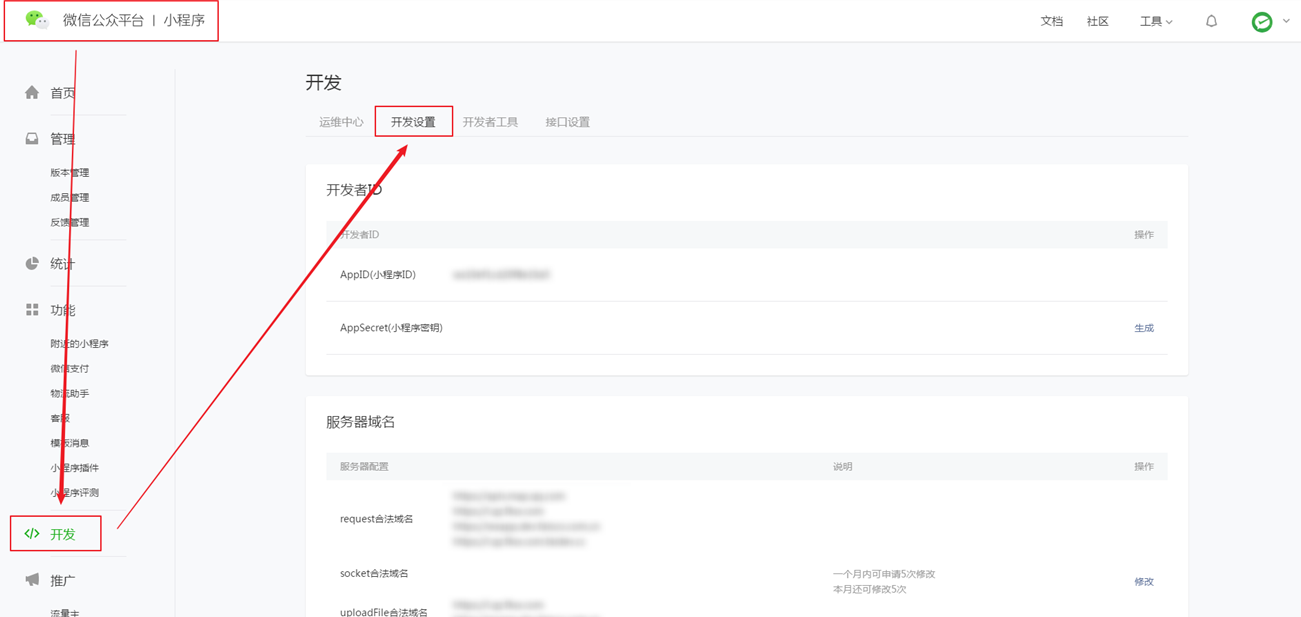
Task: Select 功能 section label in sidebar
Action: tap(63, 311)
